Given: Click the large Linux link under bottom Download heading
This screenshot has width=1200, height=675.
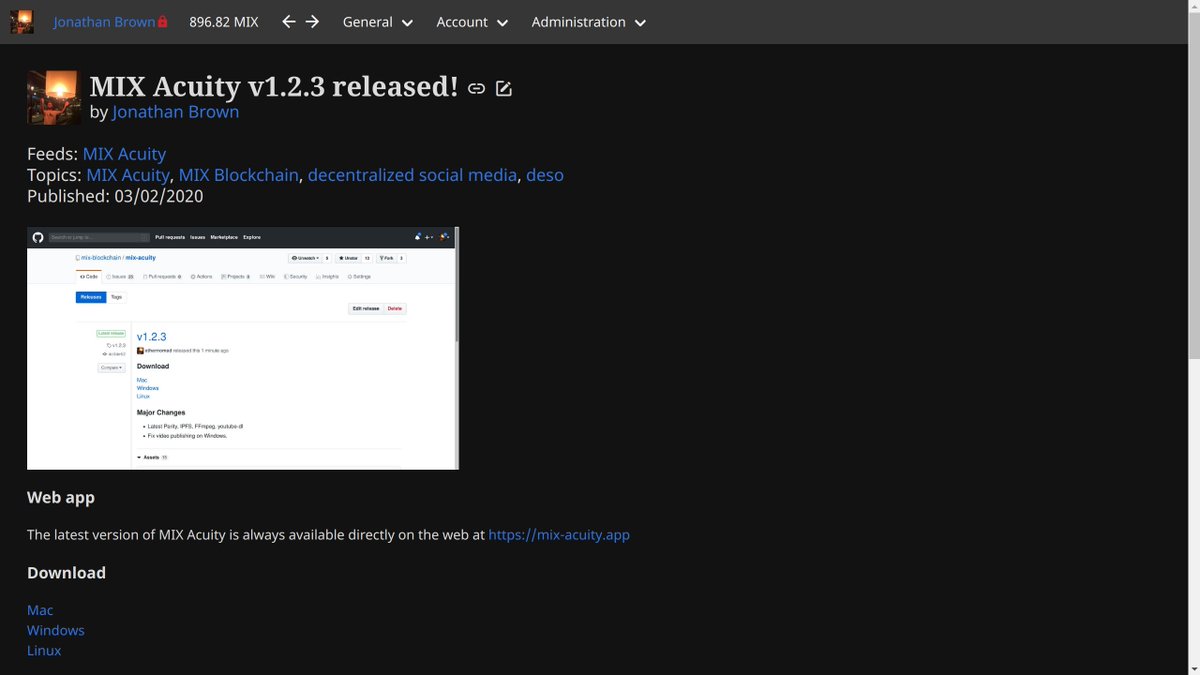Looking at the screenshot, I should click(x=44, y=650).
